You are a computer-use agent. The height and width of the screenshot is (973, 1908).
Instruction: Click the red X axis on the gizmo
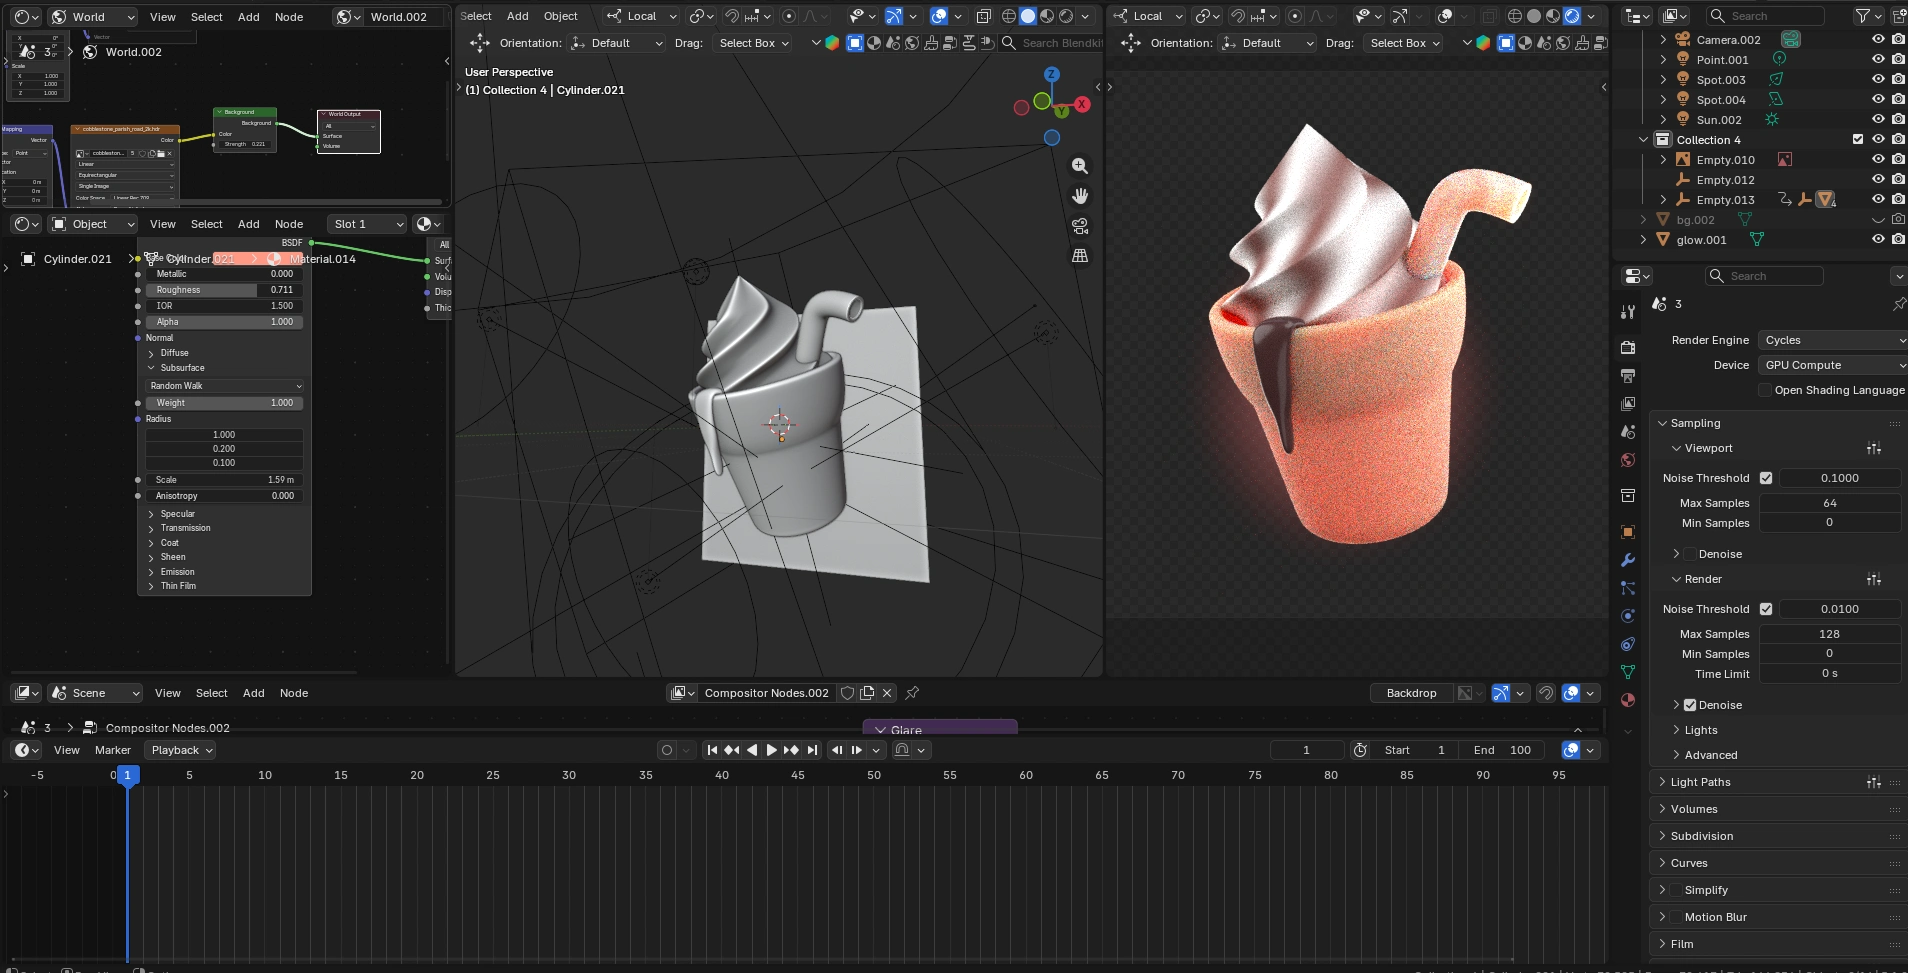click(1082, 104)
